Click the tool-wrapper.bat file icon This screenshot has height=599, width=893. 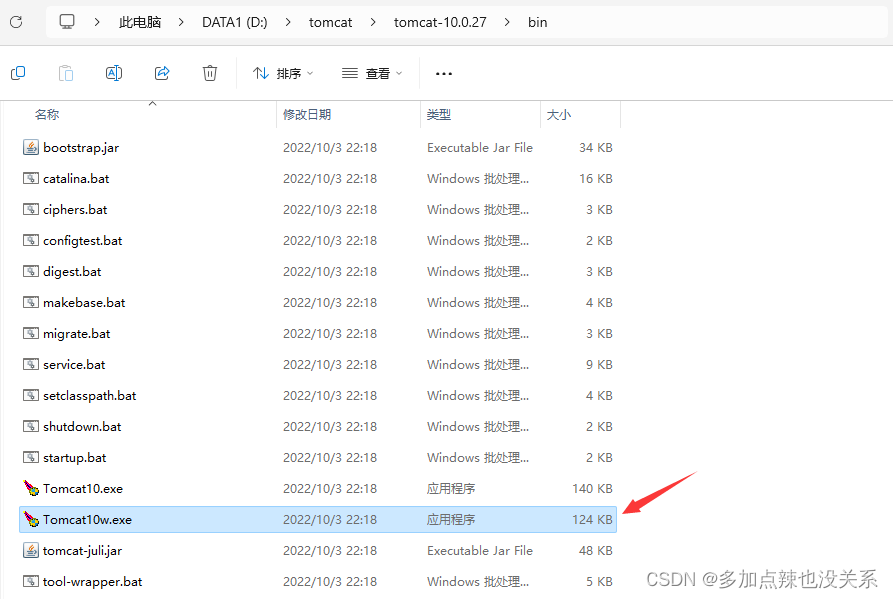(31, 581)
